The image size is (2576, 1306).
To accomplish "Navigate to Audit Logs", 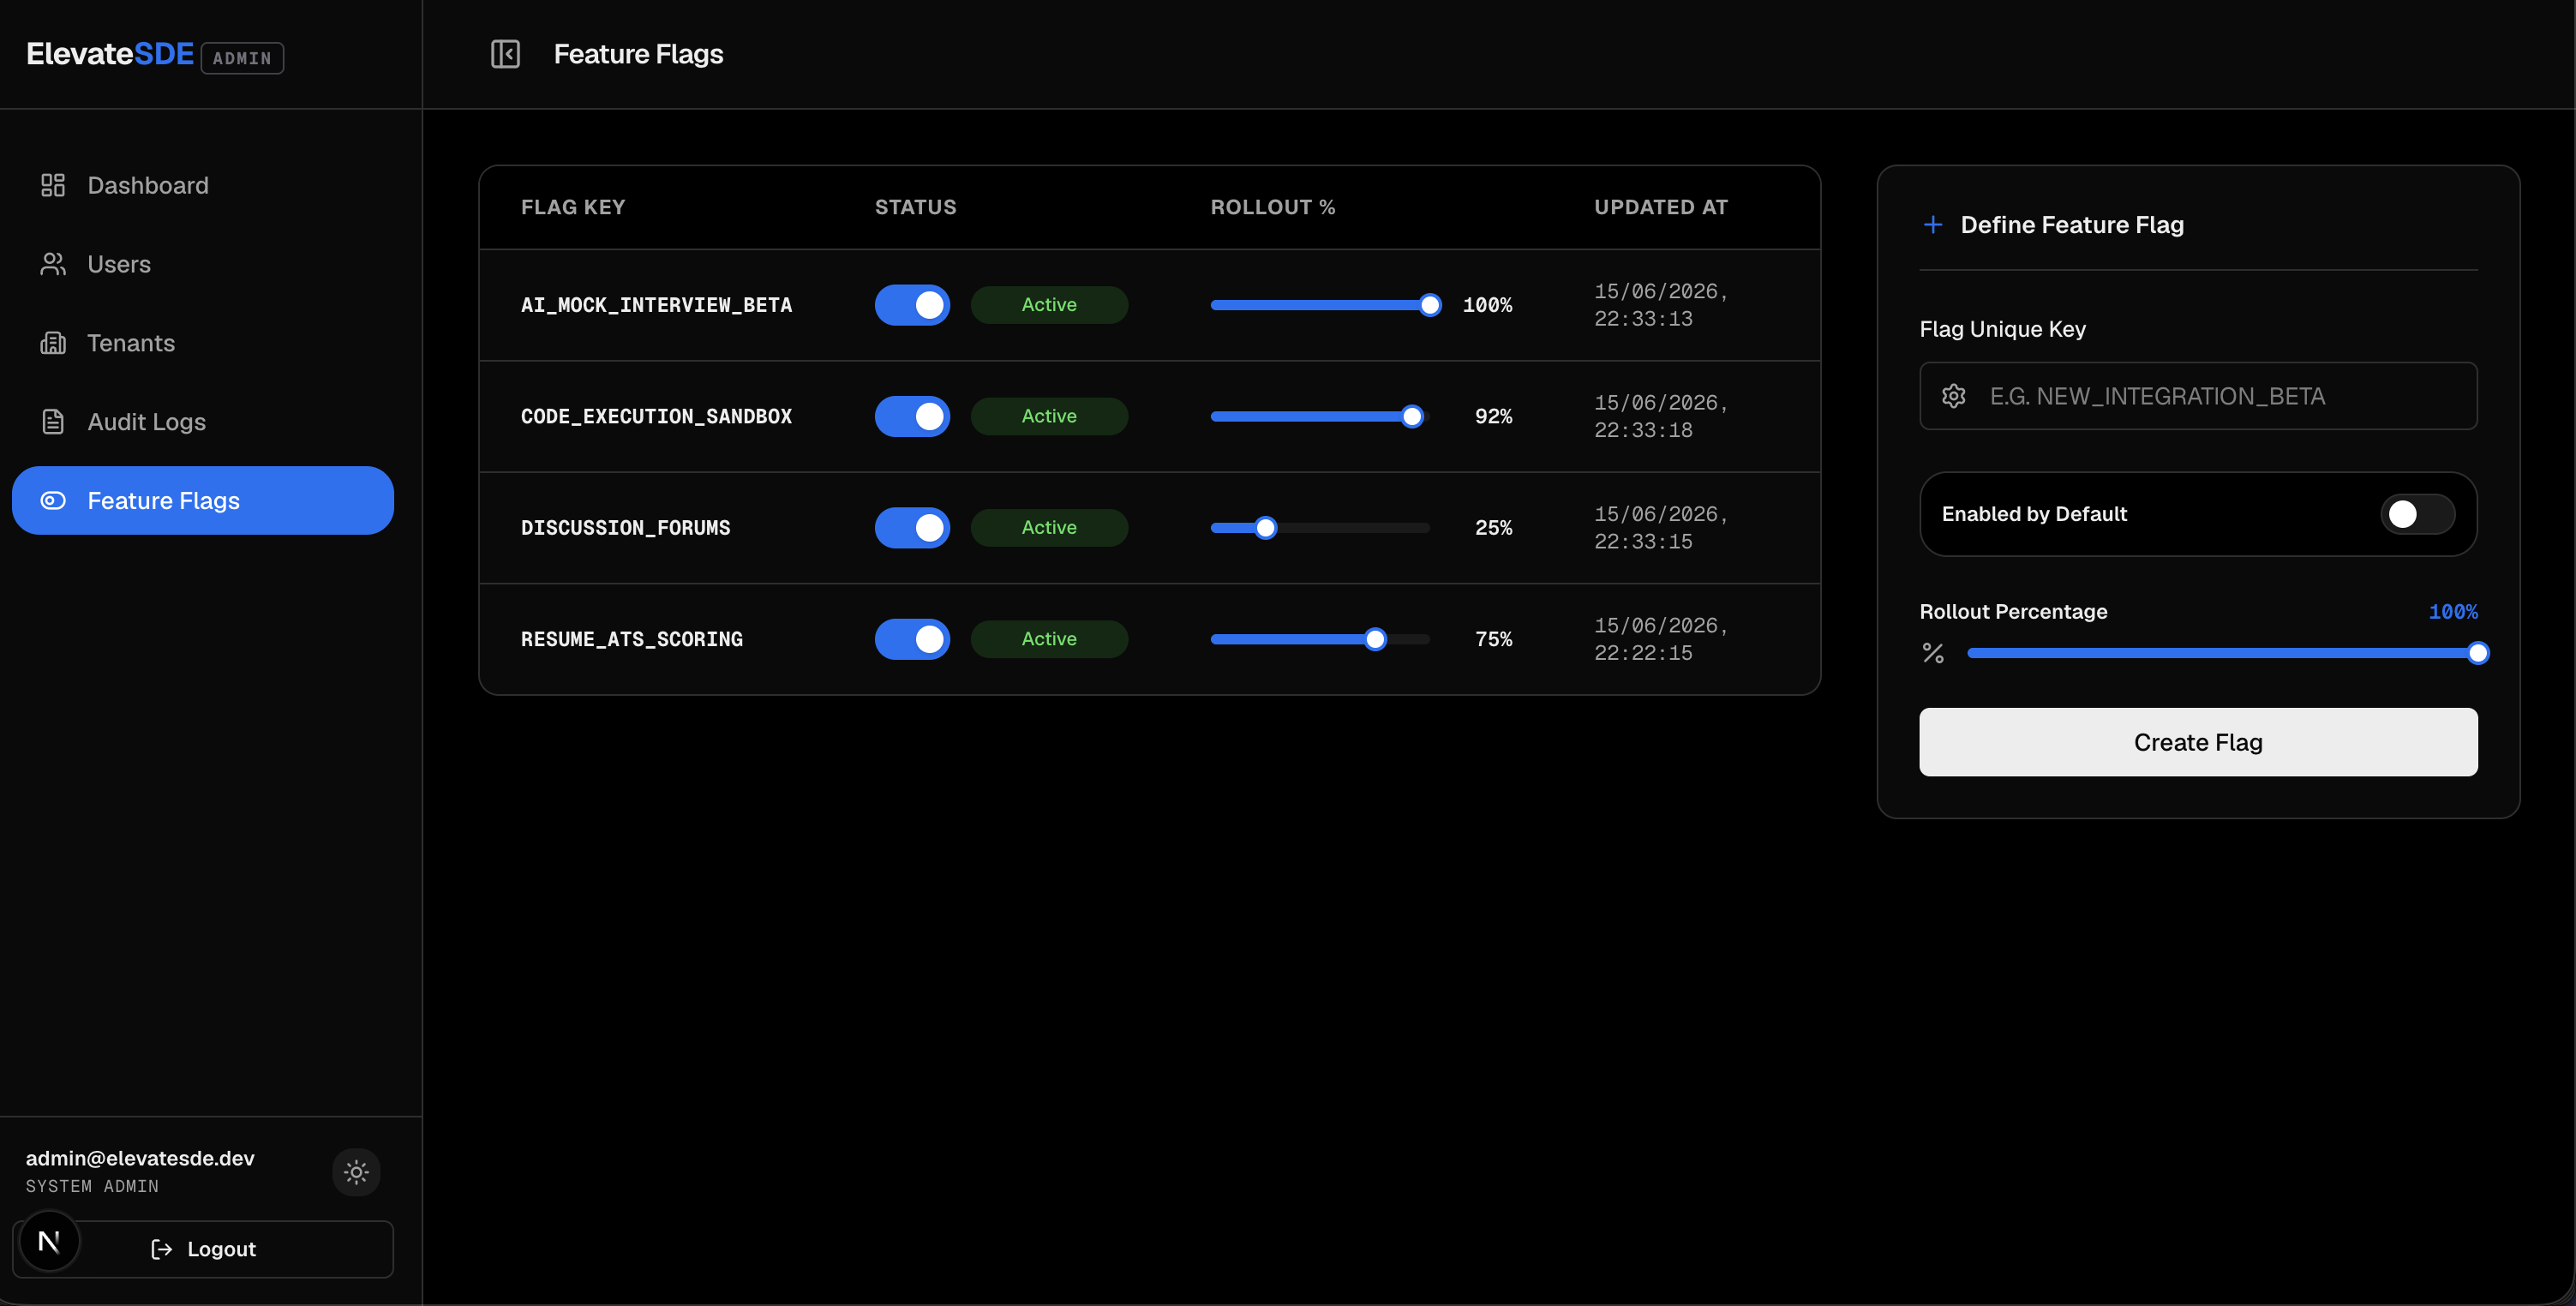I will coord(203,422).
